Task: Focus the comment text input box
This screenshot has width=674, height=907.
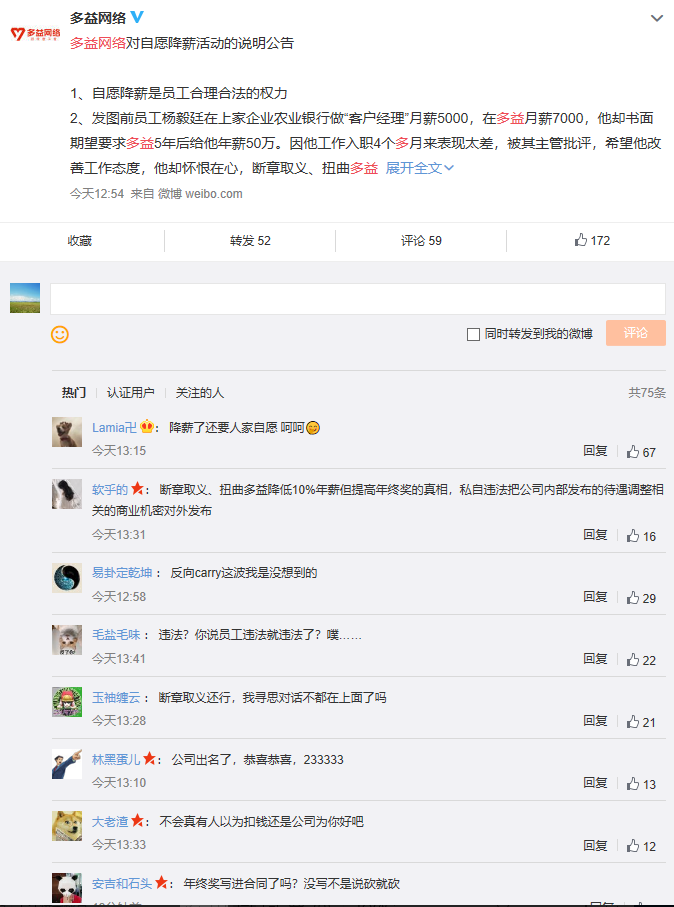Action: click(358, 299)
